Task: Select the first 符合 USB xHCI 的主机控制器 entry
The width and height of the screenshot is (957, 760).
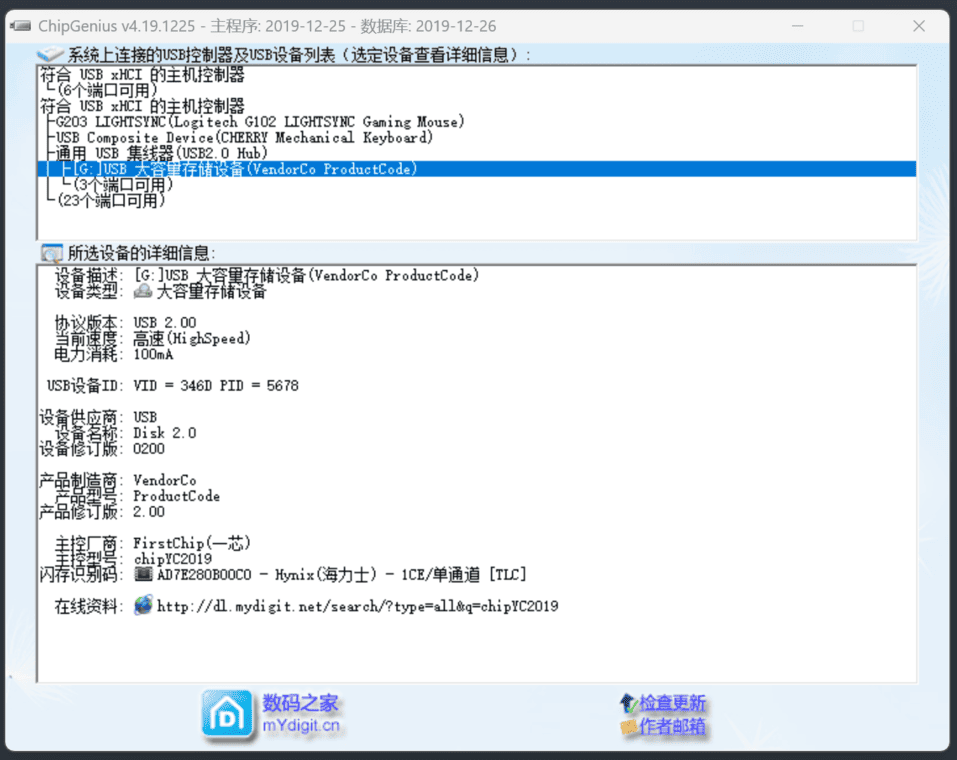Action: click(x=142, y=74)
